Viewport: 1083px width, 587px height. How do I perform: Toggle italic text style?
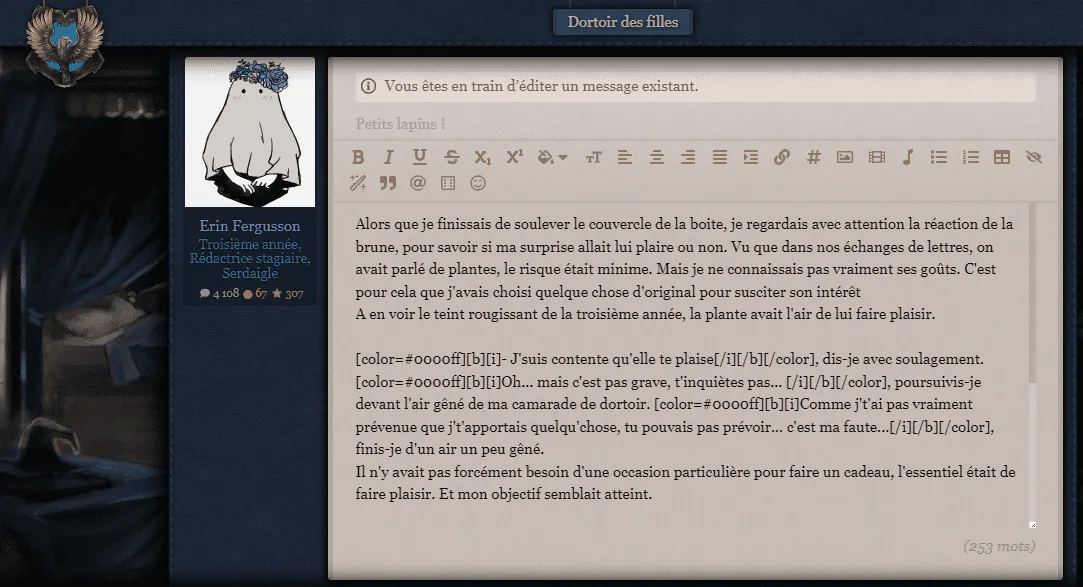pos(388,157)
